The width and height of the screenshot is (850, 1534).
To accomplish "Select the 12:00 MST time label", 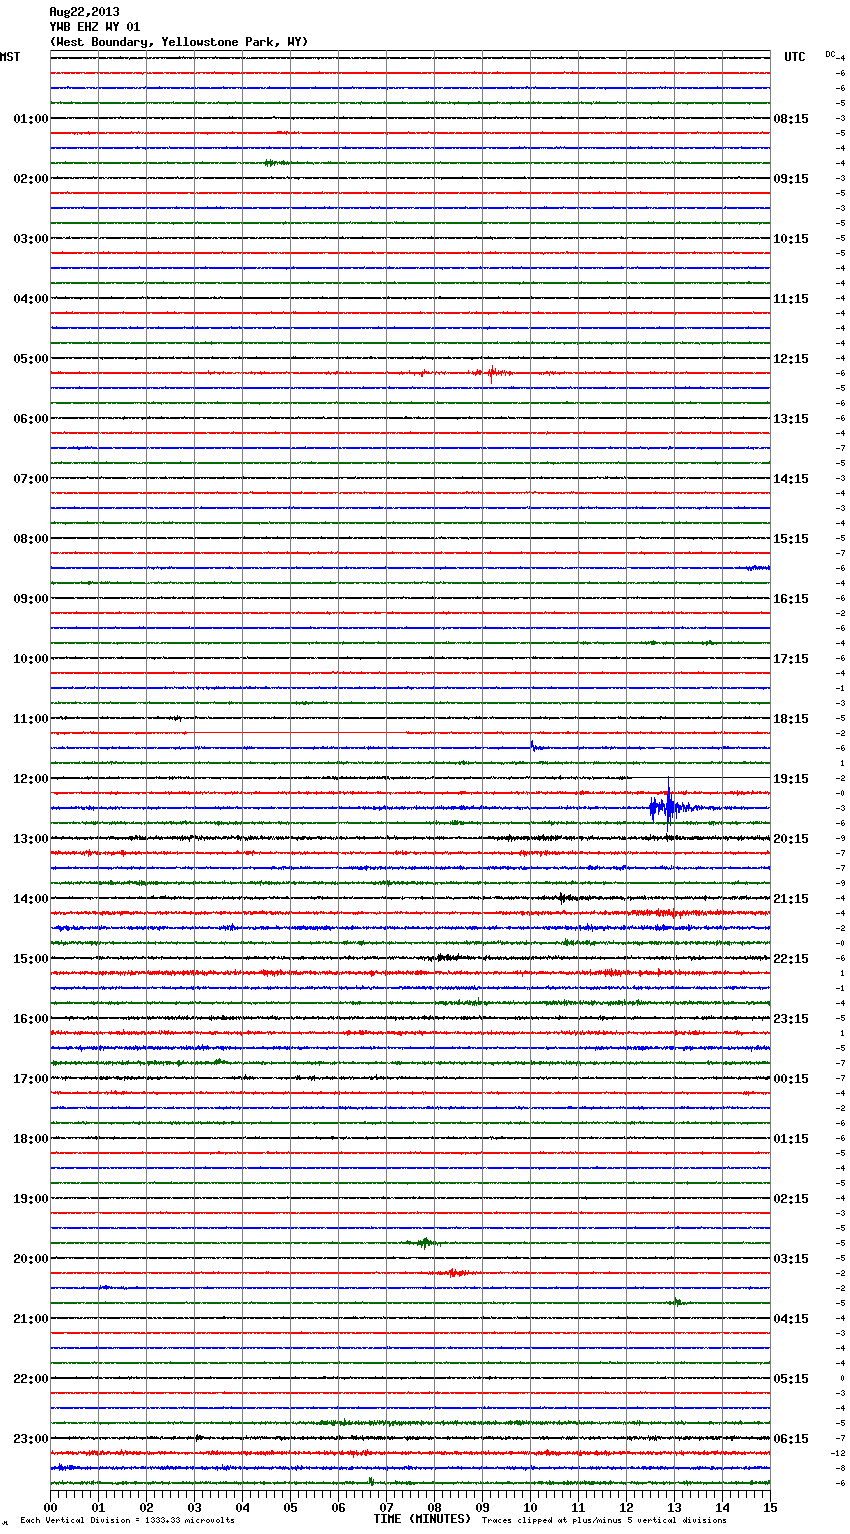I will coord(30,778).
